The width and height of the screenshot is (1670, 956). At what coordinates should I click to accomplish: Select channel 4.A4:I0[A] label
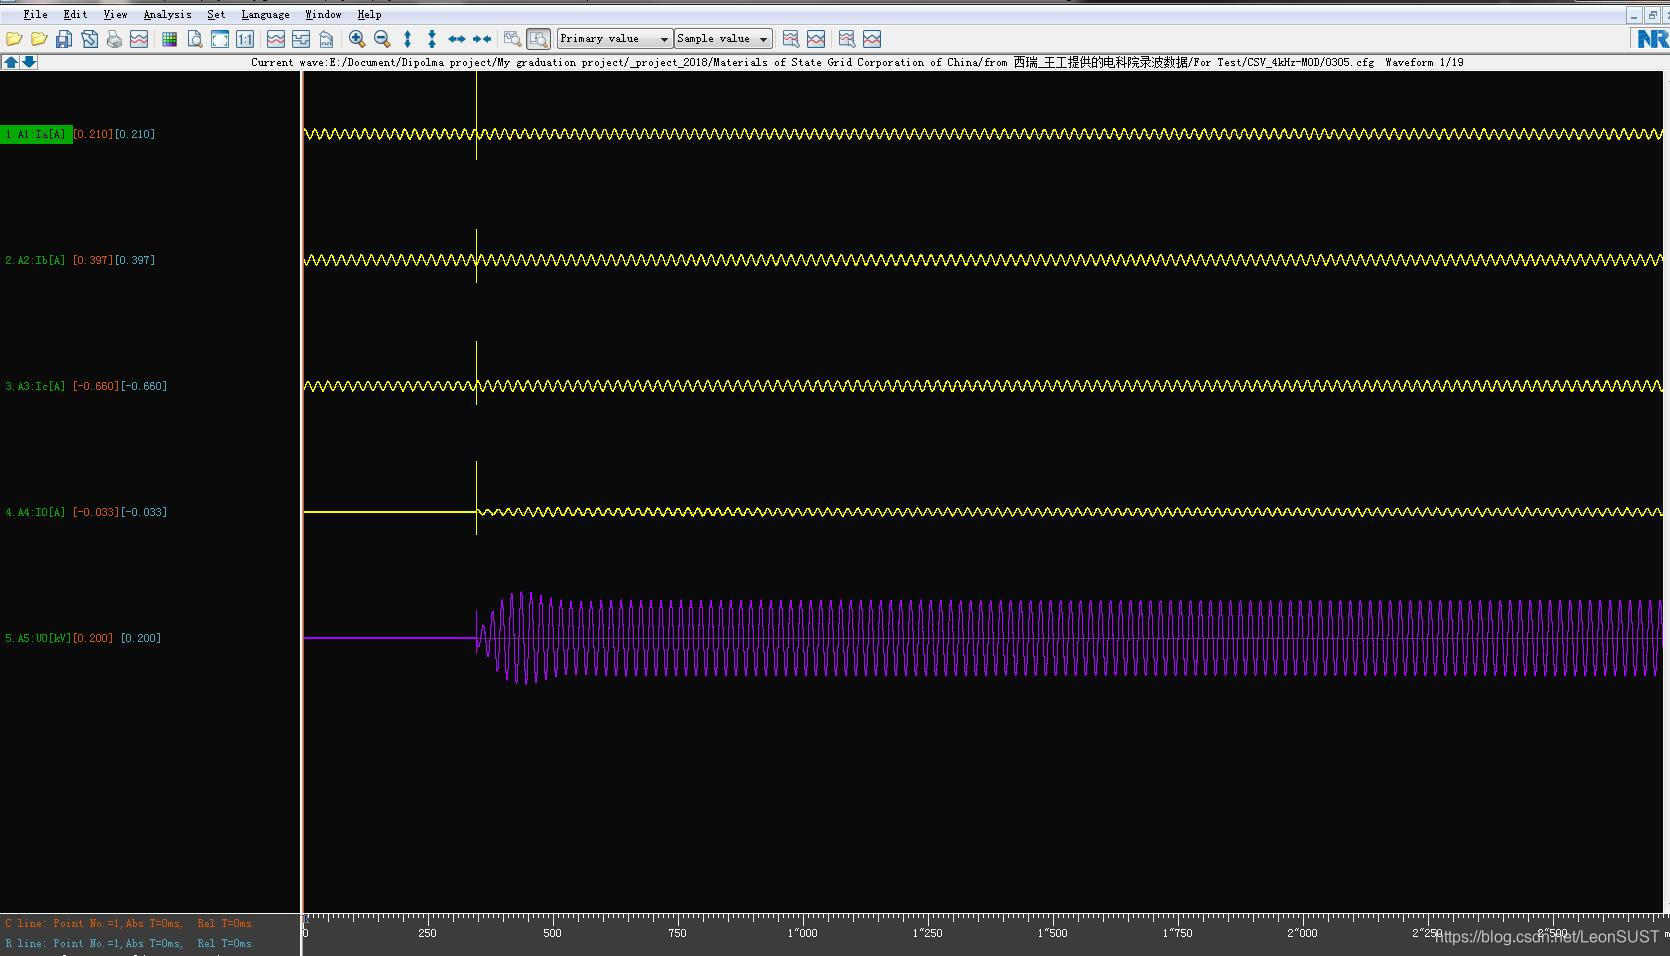[35, 512]
